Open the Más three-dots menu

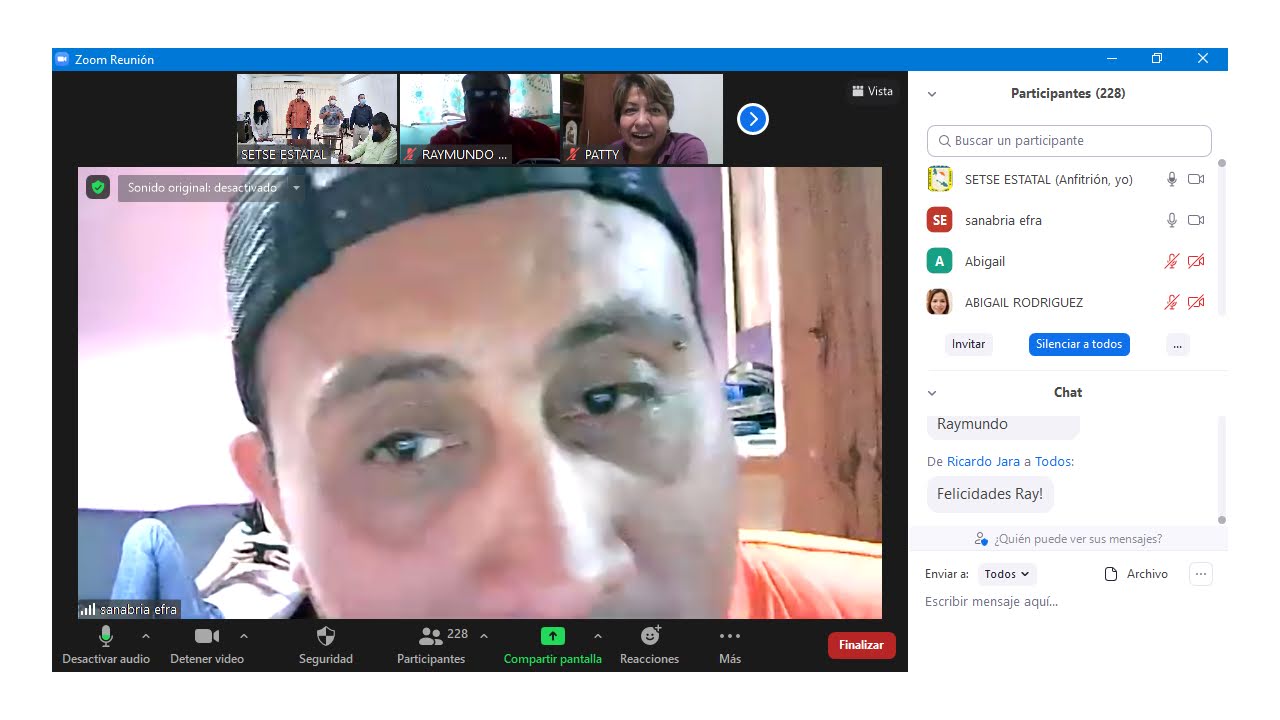730,645
